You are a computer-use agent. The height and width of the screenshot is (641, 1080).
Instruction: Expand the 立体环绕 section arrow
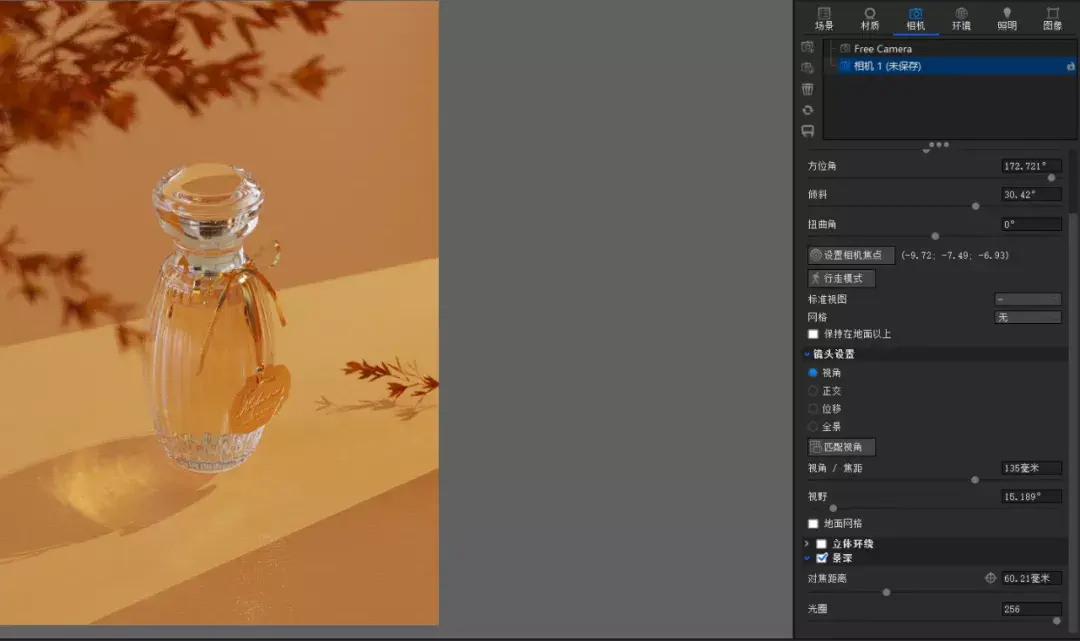pyautogui.click(x=807, y=544)
